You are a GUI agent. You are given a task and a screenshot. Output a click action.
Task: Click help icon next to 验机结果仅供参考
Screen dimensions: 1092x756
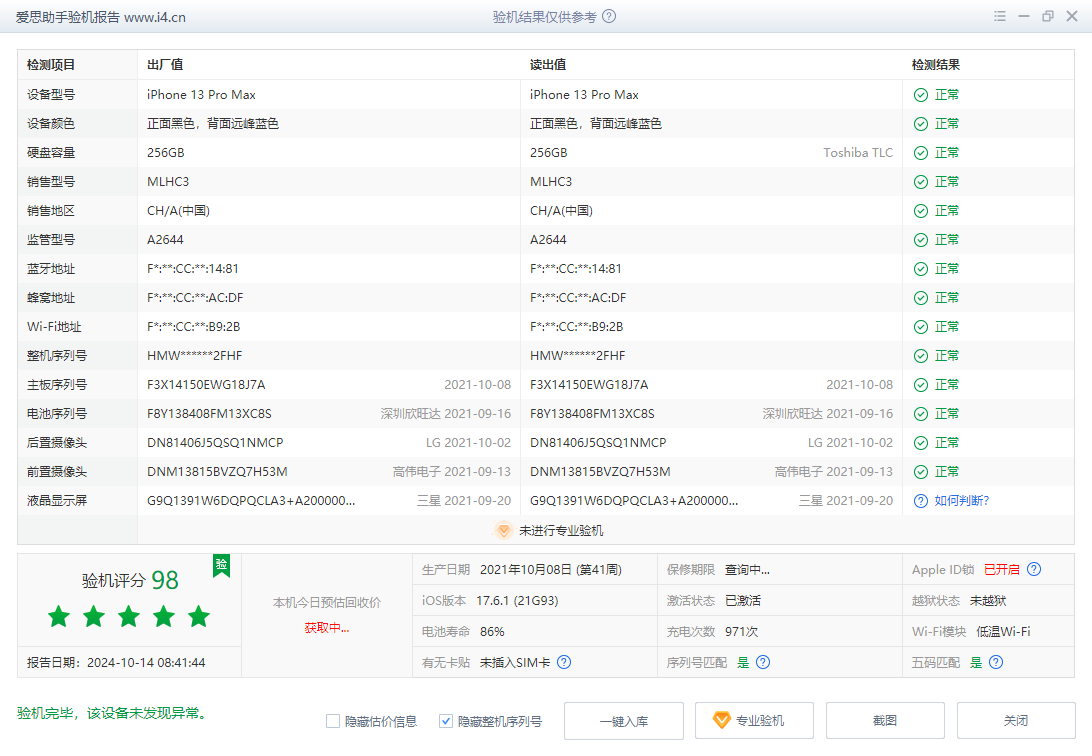pos(609,17)
